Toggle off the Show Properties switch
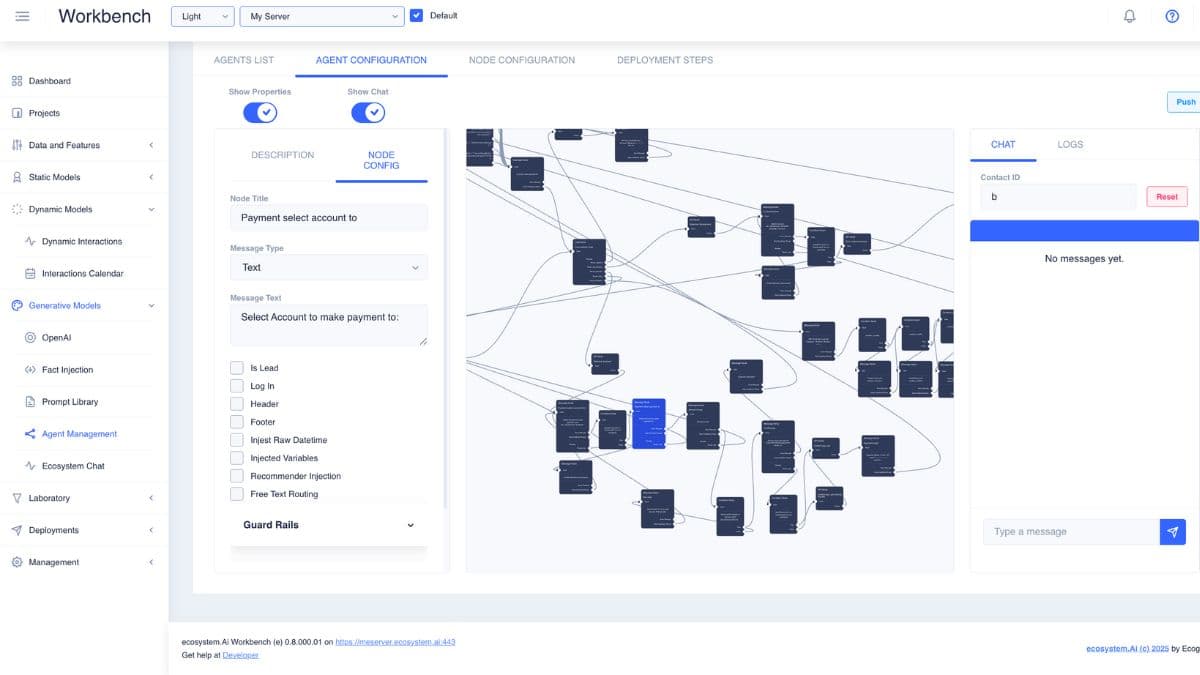Viewport: 1200px width, 675px height. [x=260, y=113]
